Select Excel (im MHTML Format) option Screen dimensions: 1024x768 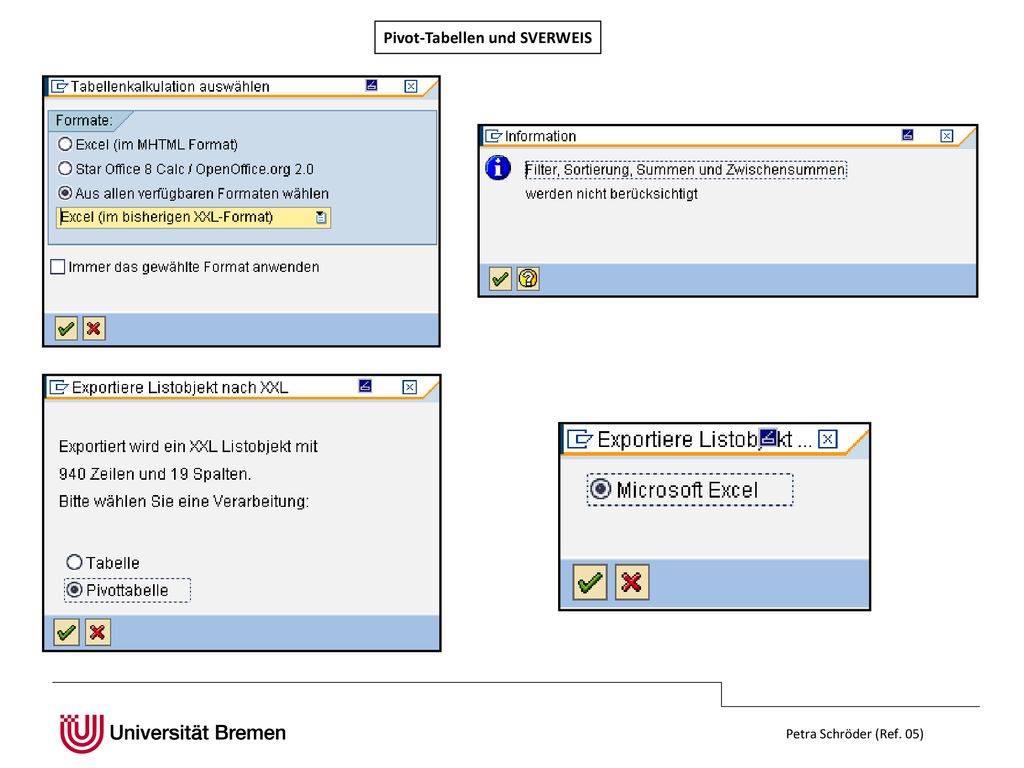coord(148,144)
